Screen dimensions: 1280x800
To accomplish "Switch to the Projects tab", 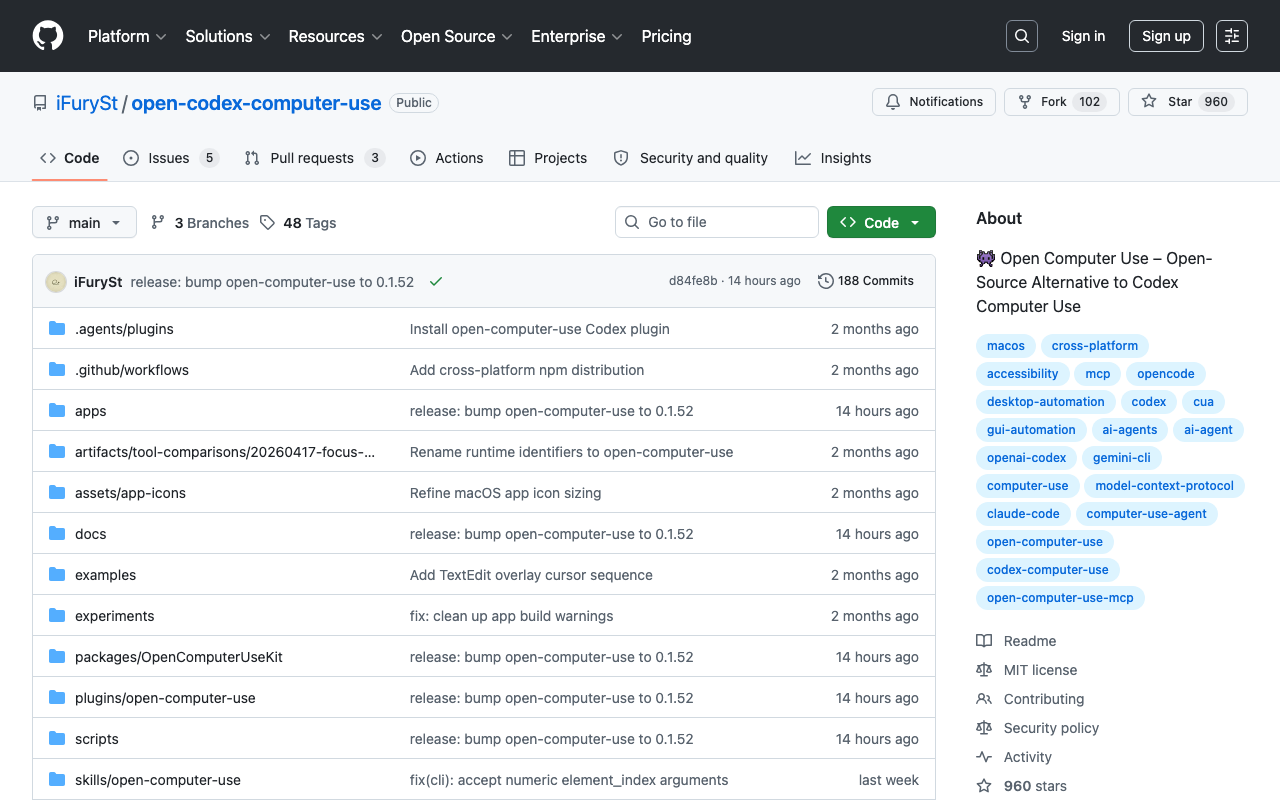I will point(548,158).
